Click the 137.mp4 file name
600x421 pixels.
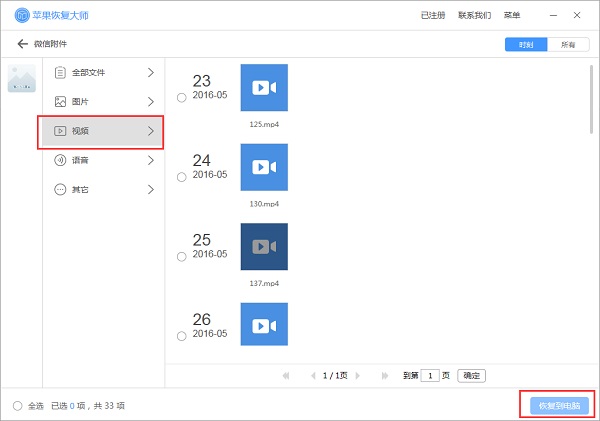click(264, 284)
